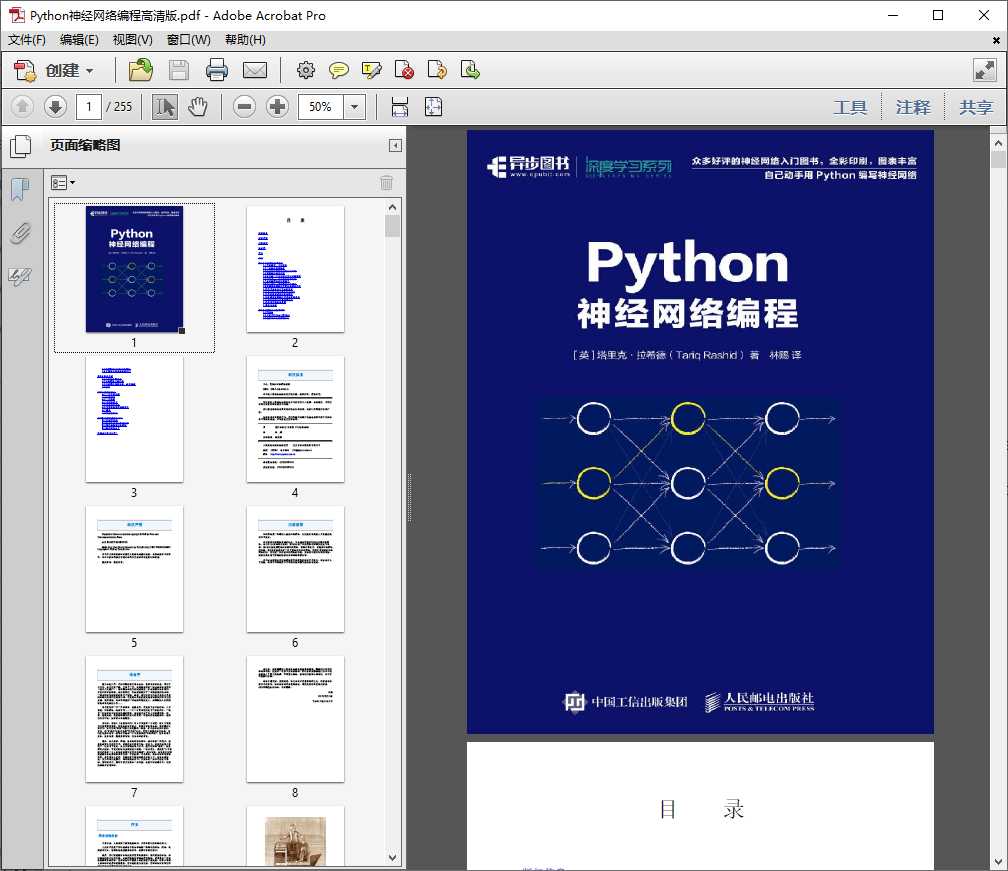
Task: Click thumbnail pane scroll down arrow
Action: [393, 858]
